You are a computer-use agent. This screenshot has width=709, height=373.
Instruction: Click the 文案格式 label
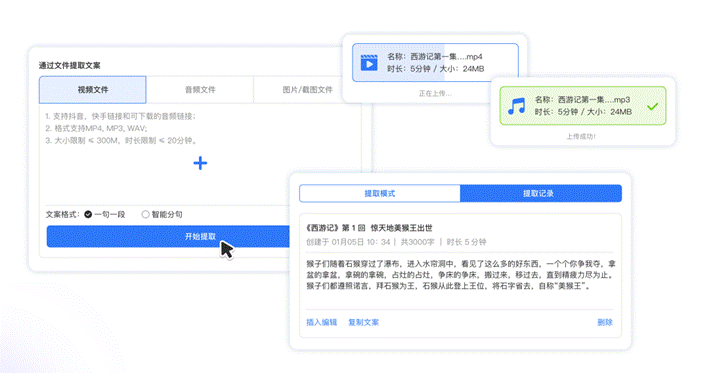(x=63, y=214)
